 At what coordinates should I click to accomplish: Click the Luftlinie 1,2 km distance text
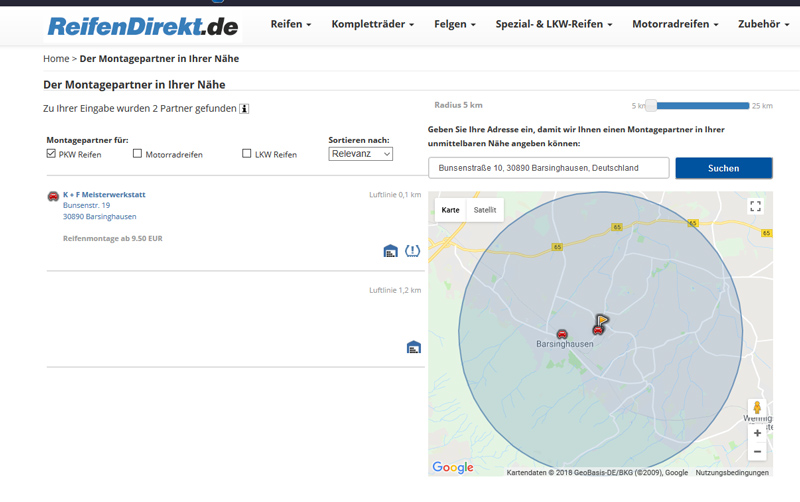(x=395, y=290)
